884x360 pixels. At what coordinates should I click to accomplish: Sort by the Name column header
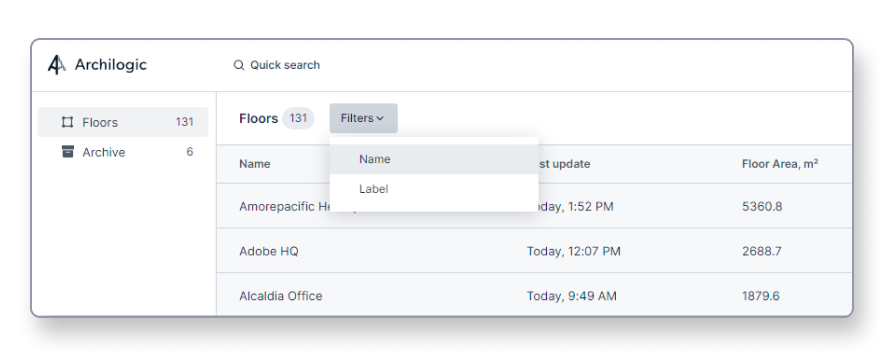pyautogui.click(x=254, y=164)
